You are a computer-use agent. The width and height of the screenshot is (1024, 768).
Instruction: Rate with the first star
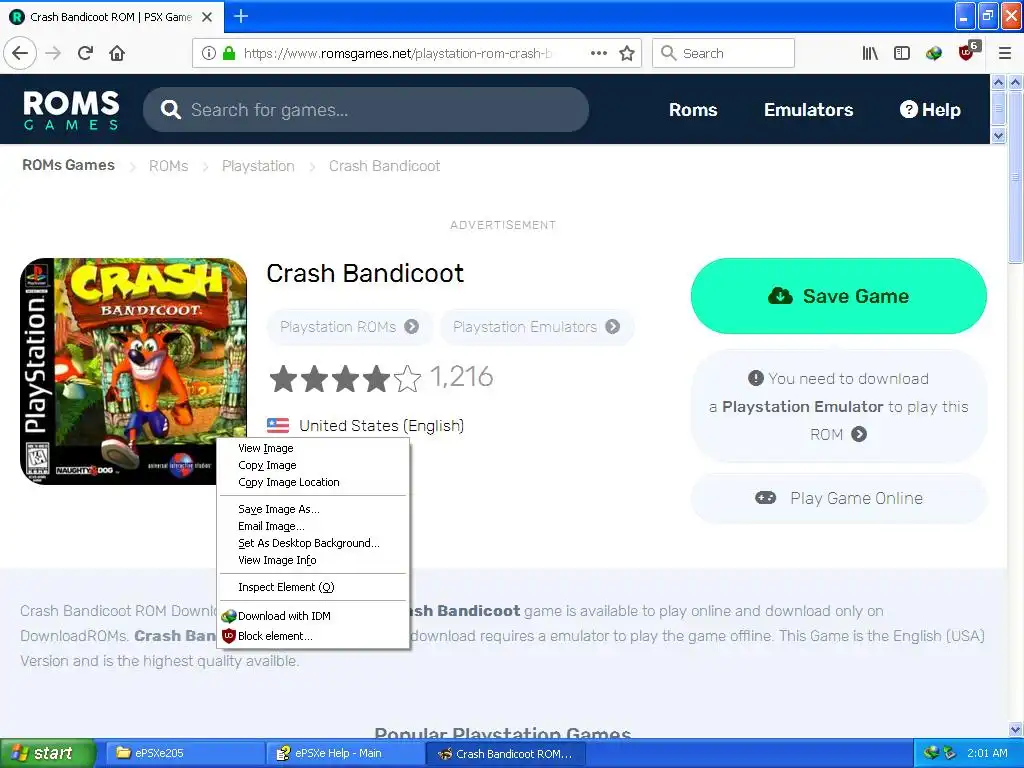283,378
